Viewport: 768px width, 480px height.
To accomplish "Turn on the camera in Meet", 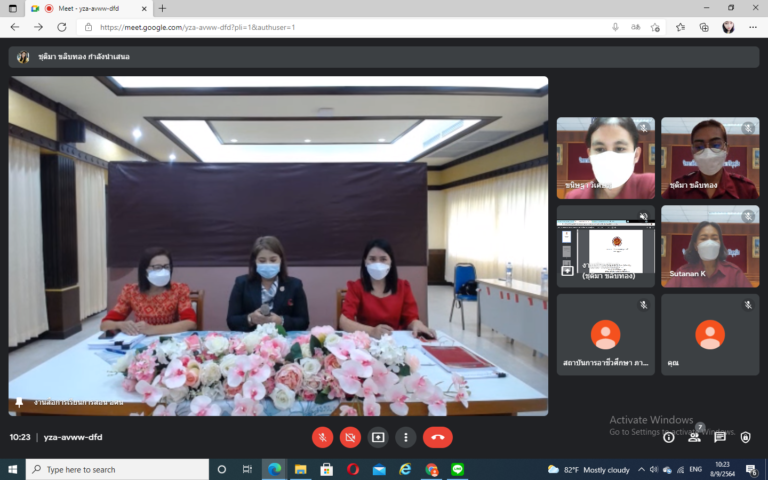I will click(350, 437).
